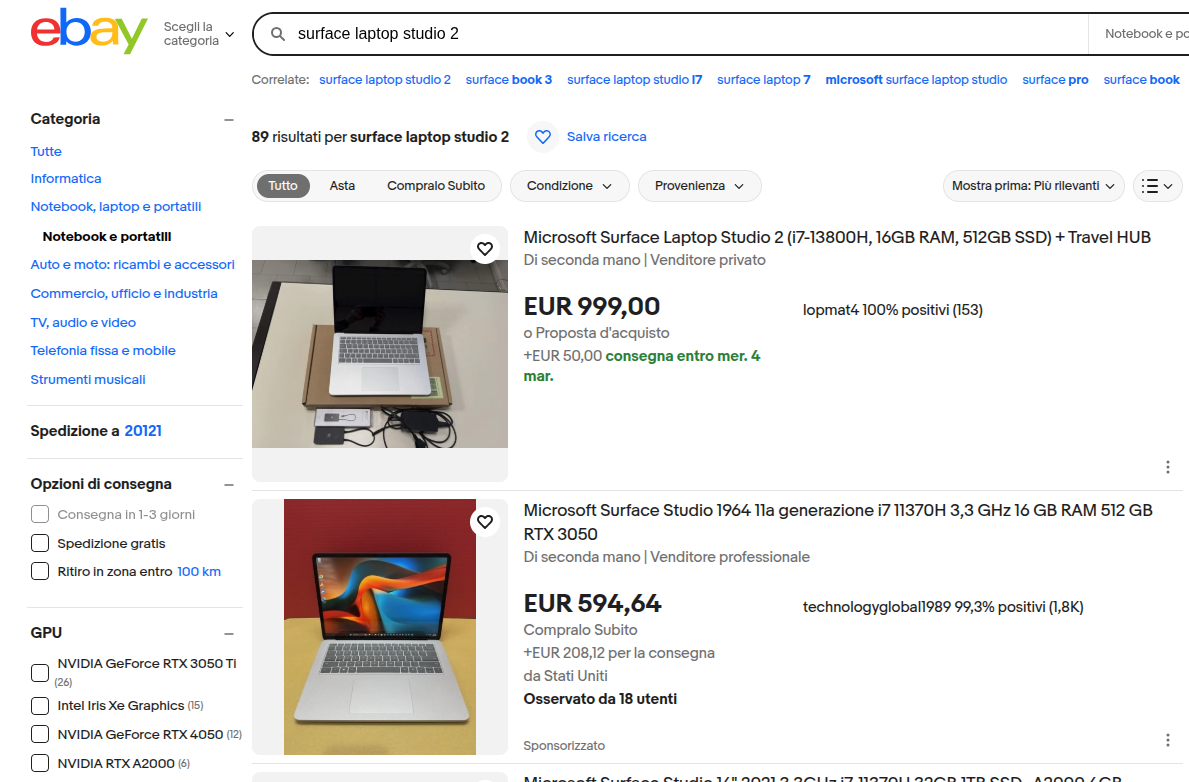Check the NVIDIA GeForce RTX 4050 filter

40,734
